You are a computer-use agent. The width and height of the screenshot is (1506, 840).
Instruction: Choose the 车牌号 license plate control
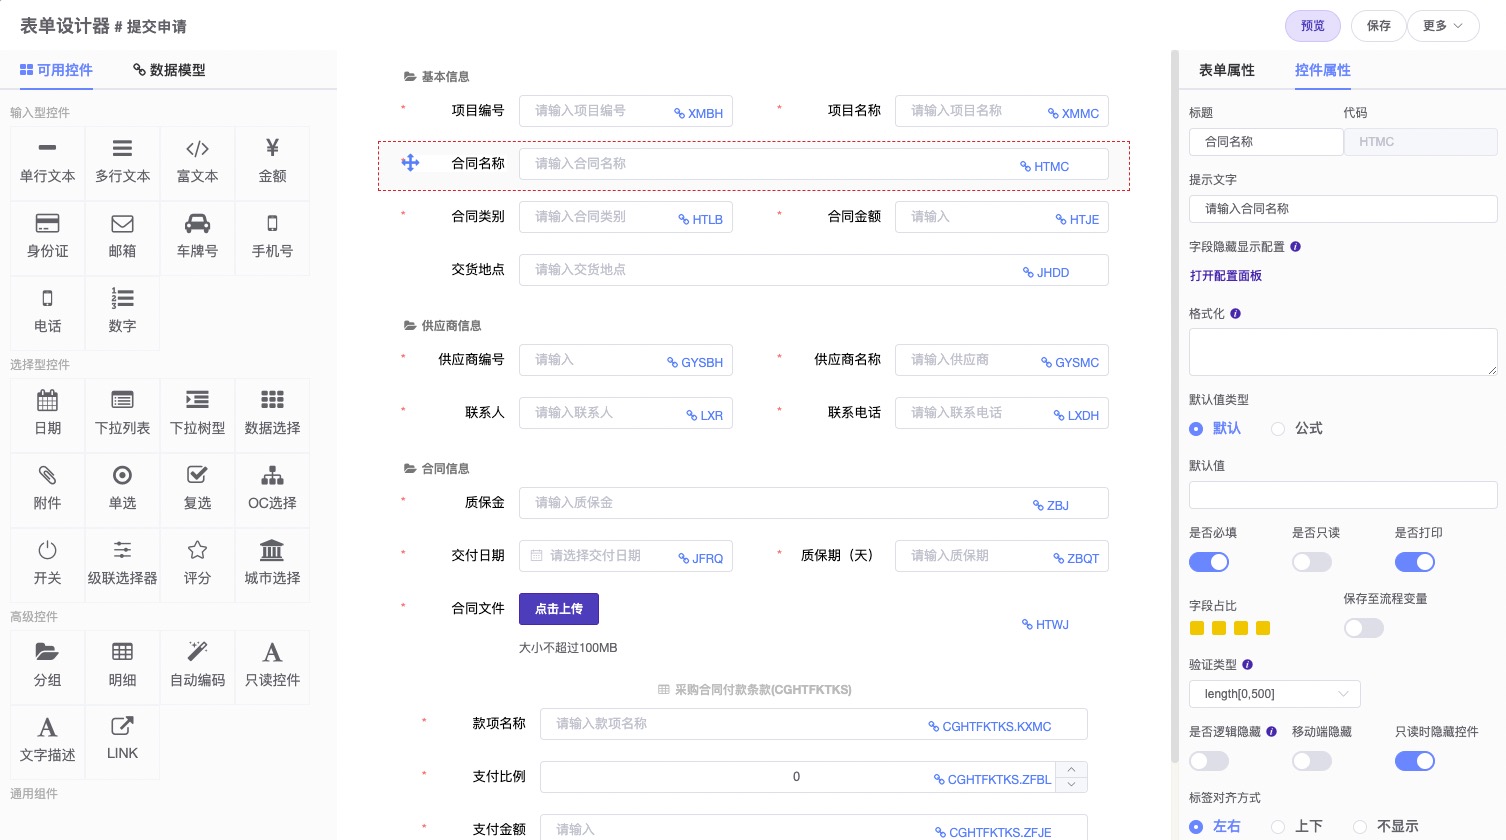[x=197, y=237]
